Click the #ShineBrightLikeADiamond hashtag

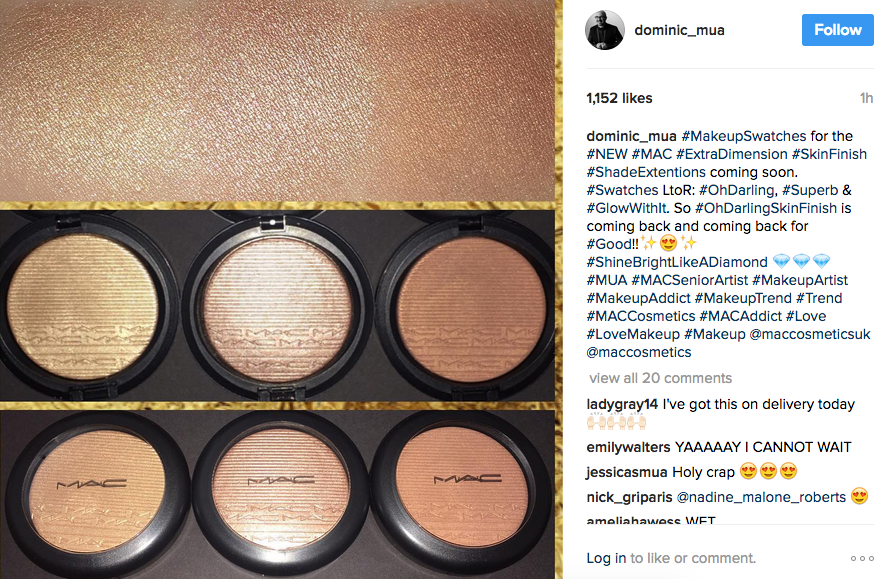677,262
